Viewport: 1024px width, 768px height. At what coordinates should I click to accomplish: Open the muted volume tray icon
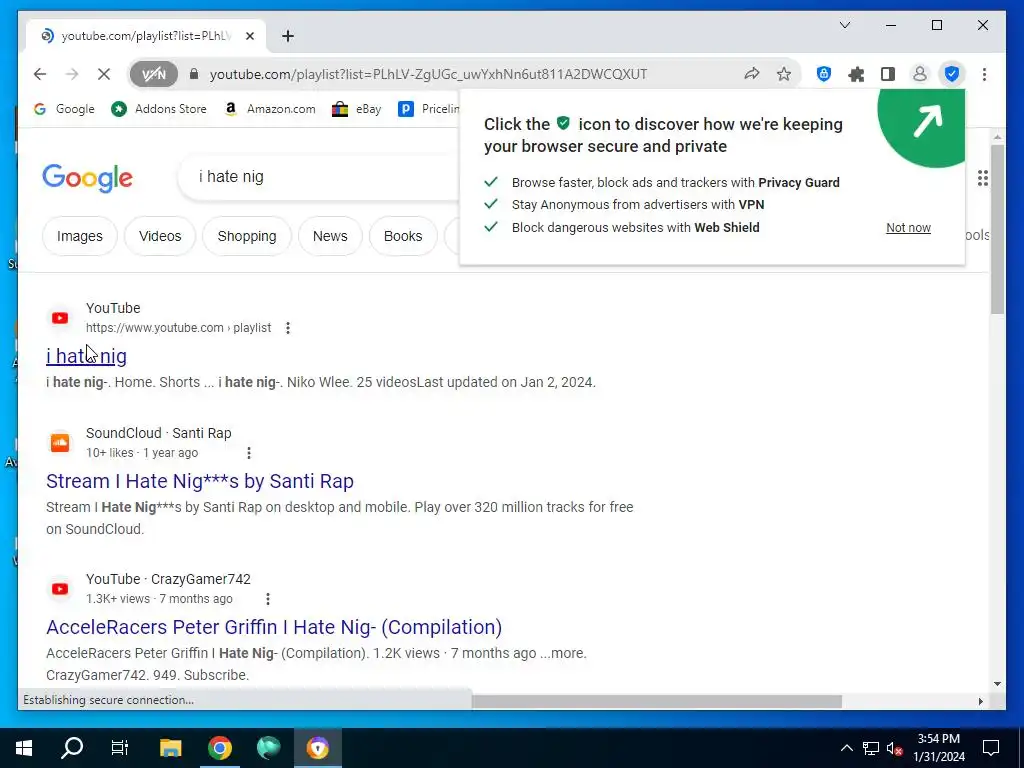tap(894, 748)
